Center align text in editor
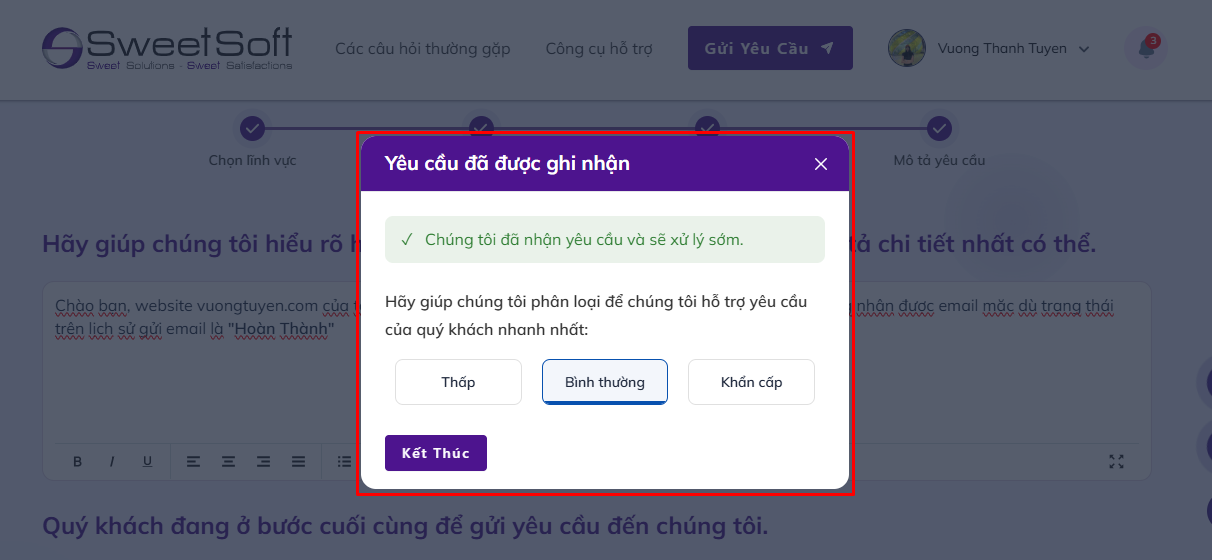The image size is (1212, 560). click(x=228, y=461)
